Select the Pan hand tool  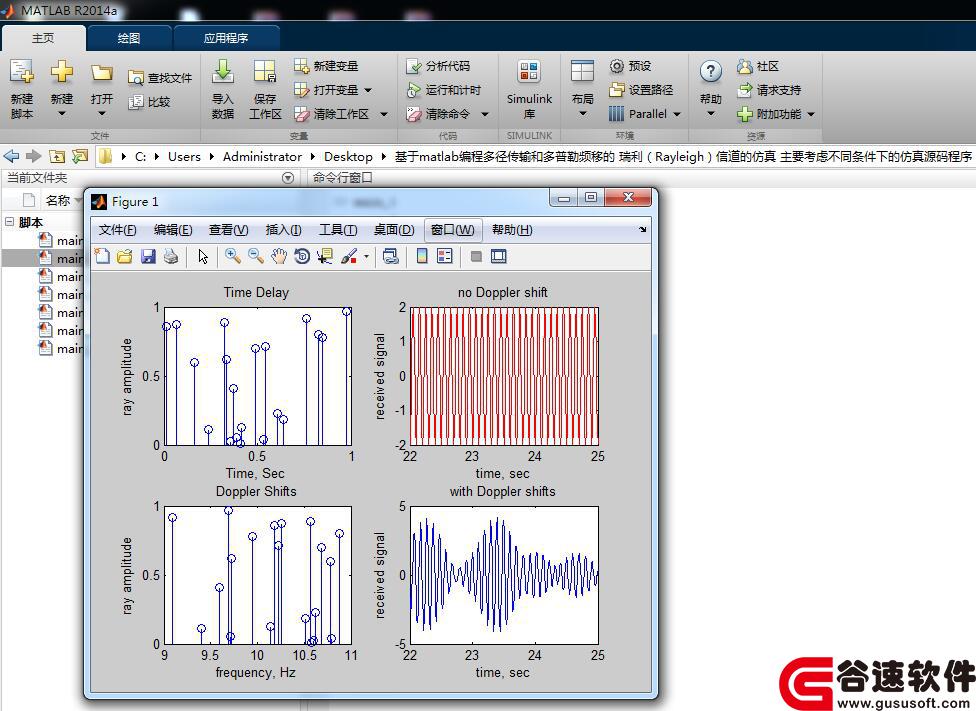click(279, 256)
